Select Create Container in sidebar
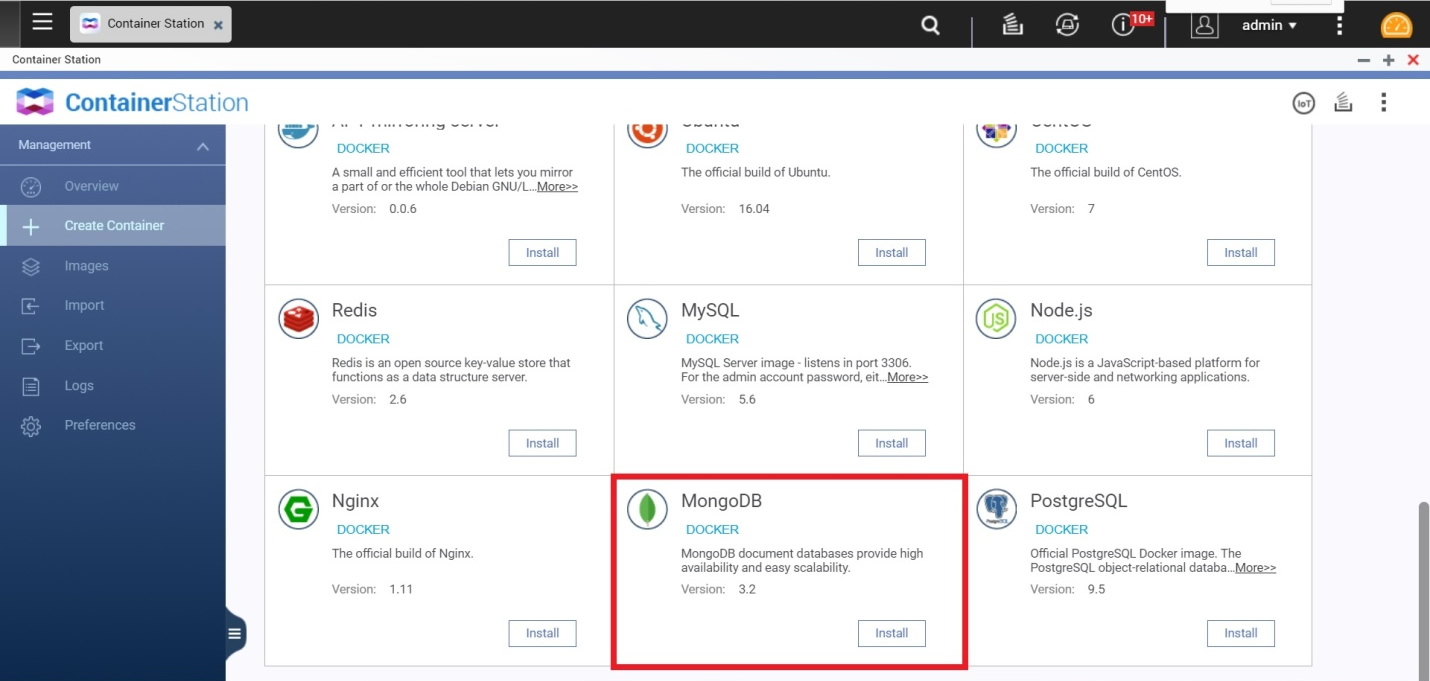1430x681 pixels. coord(112,226)
